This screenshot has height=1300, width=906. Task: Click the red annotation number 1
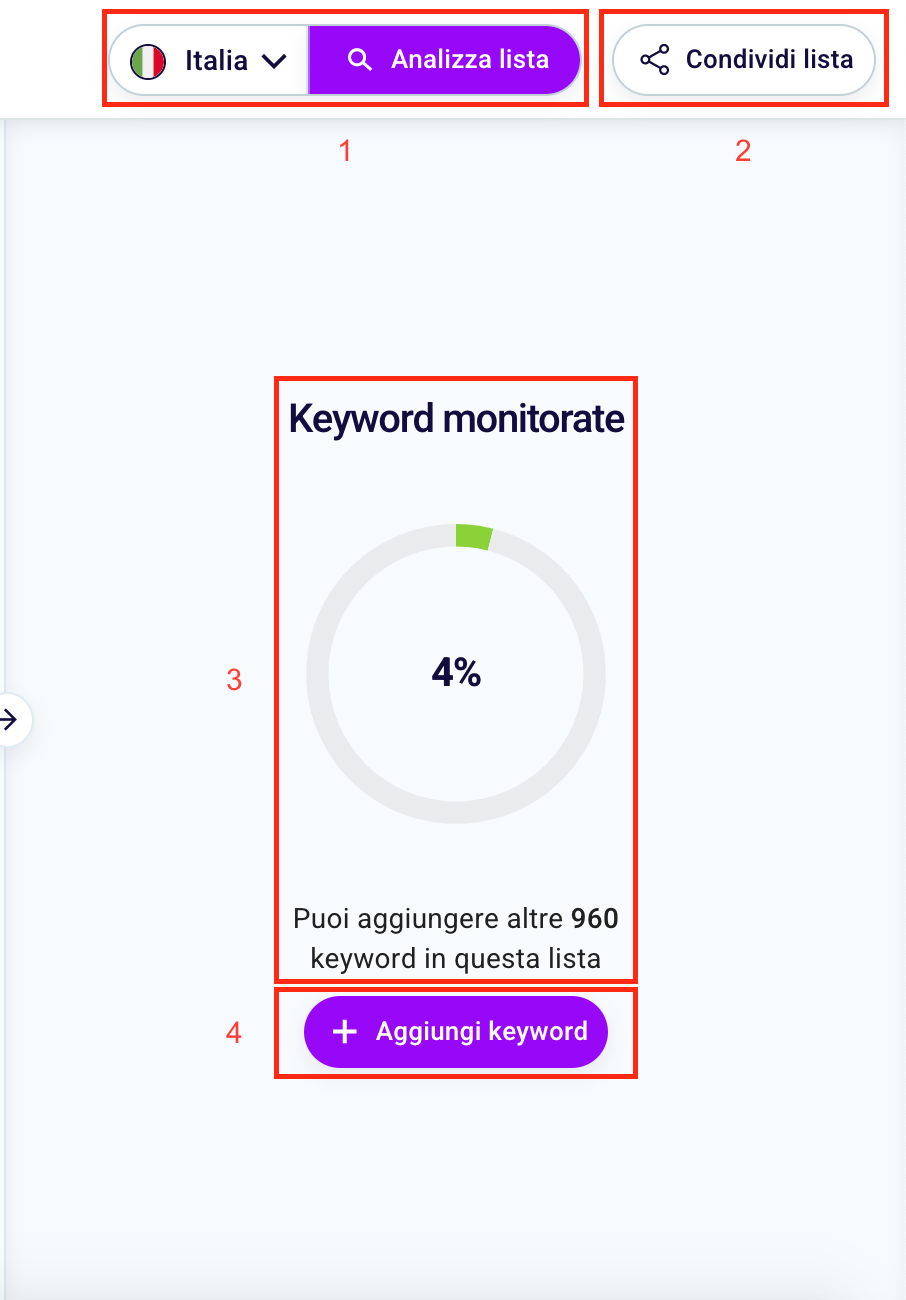[345, 151]
